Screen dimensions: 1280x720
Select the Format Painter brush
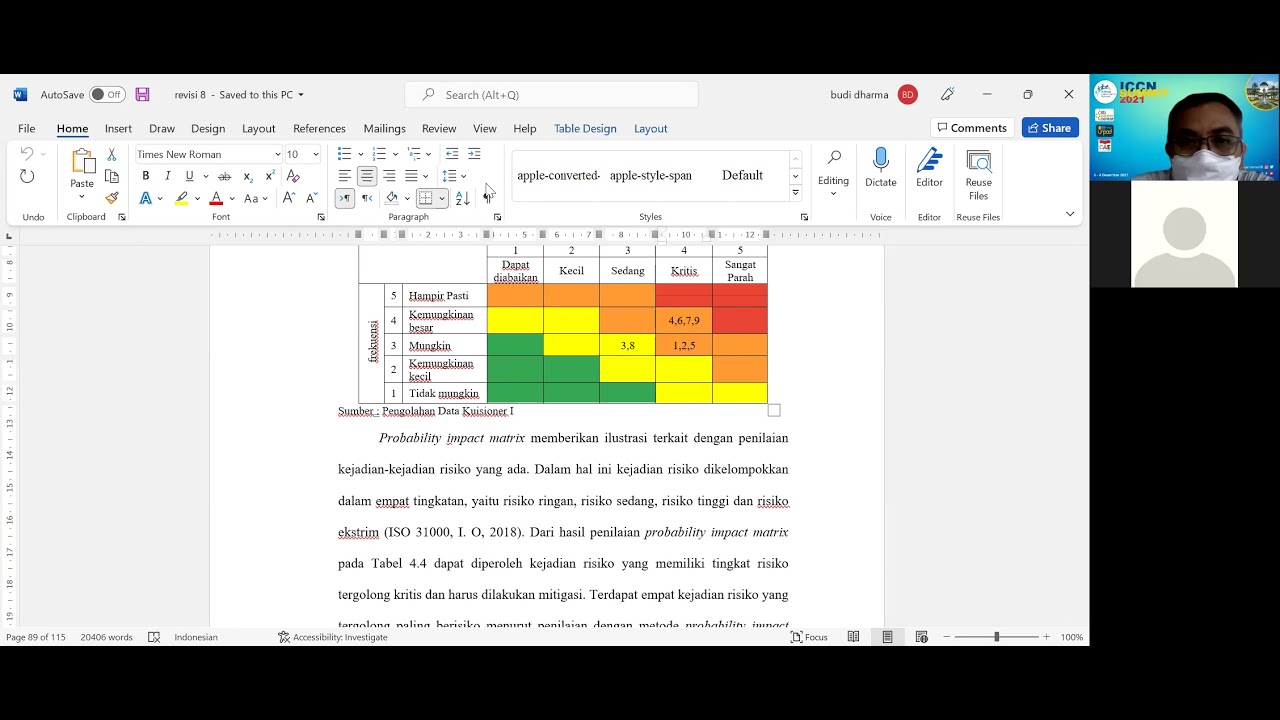(x=112, y=198)
